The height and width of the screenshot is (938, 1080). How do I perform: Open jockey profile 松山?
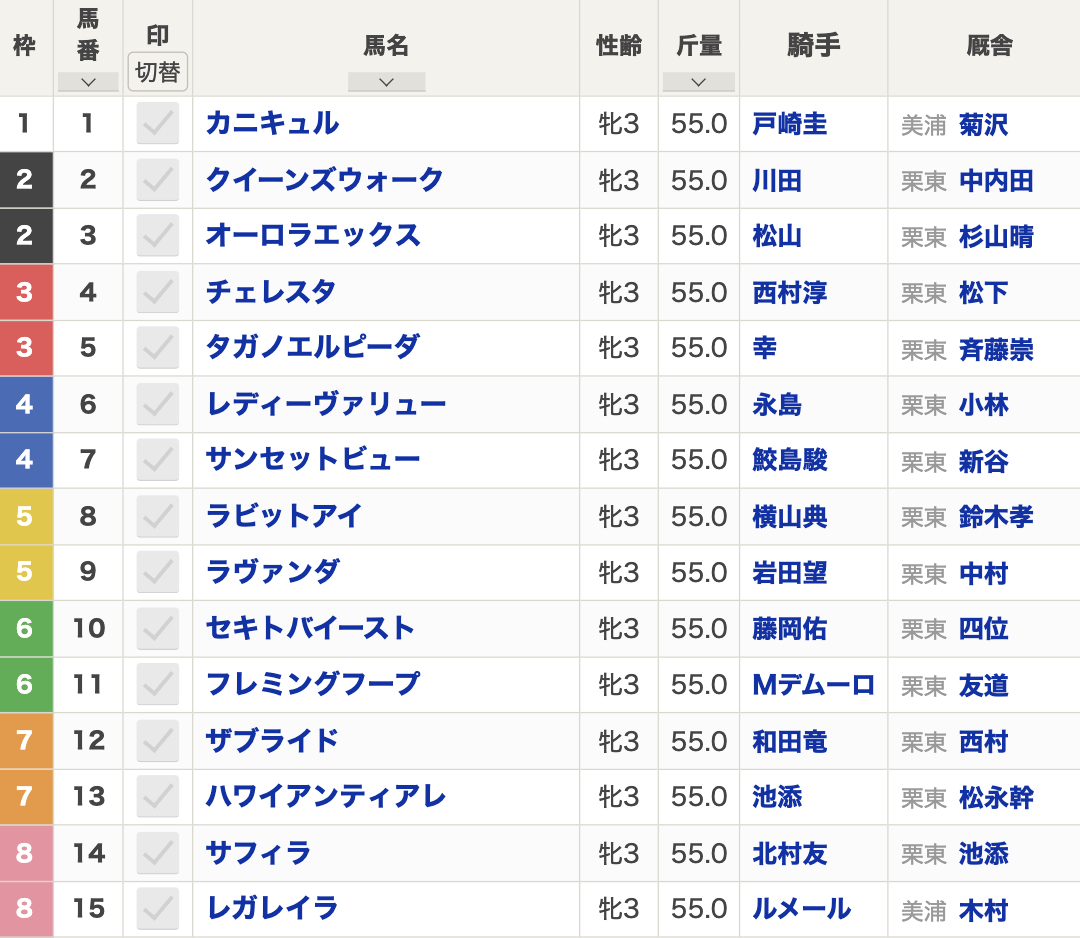[777, 237]
